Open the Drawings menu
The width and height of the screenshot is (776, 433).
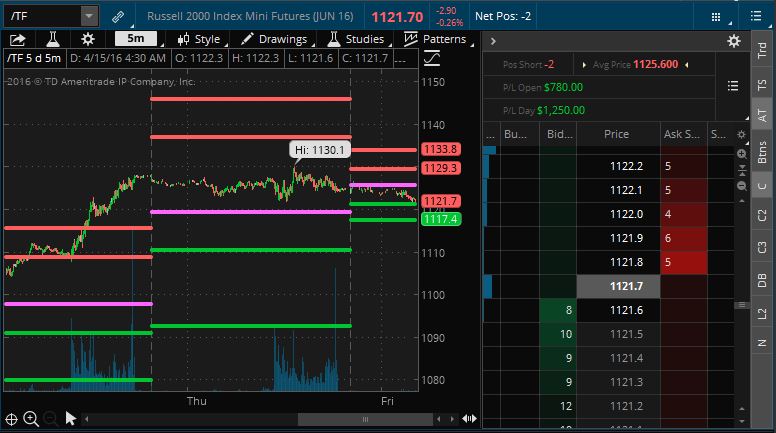pos(274,39)
